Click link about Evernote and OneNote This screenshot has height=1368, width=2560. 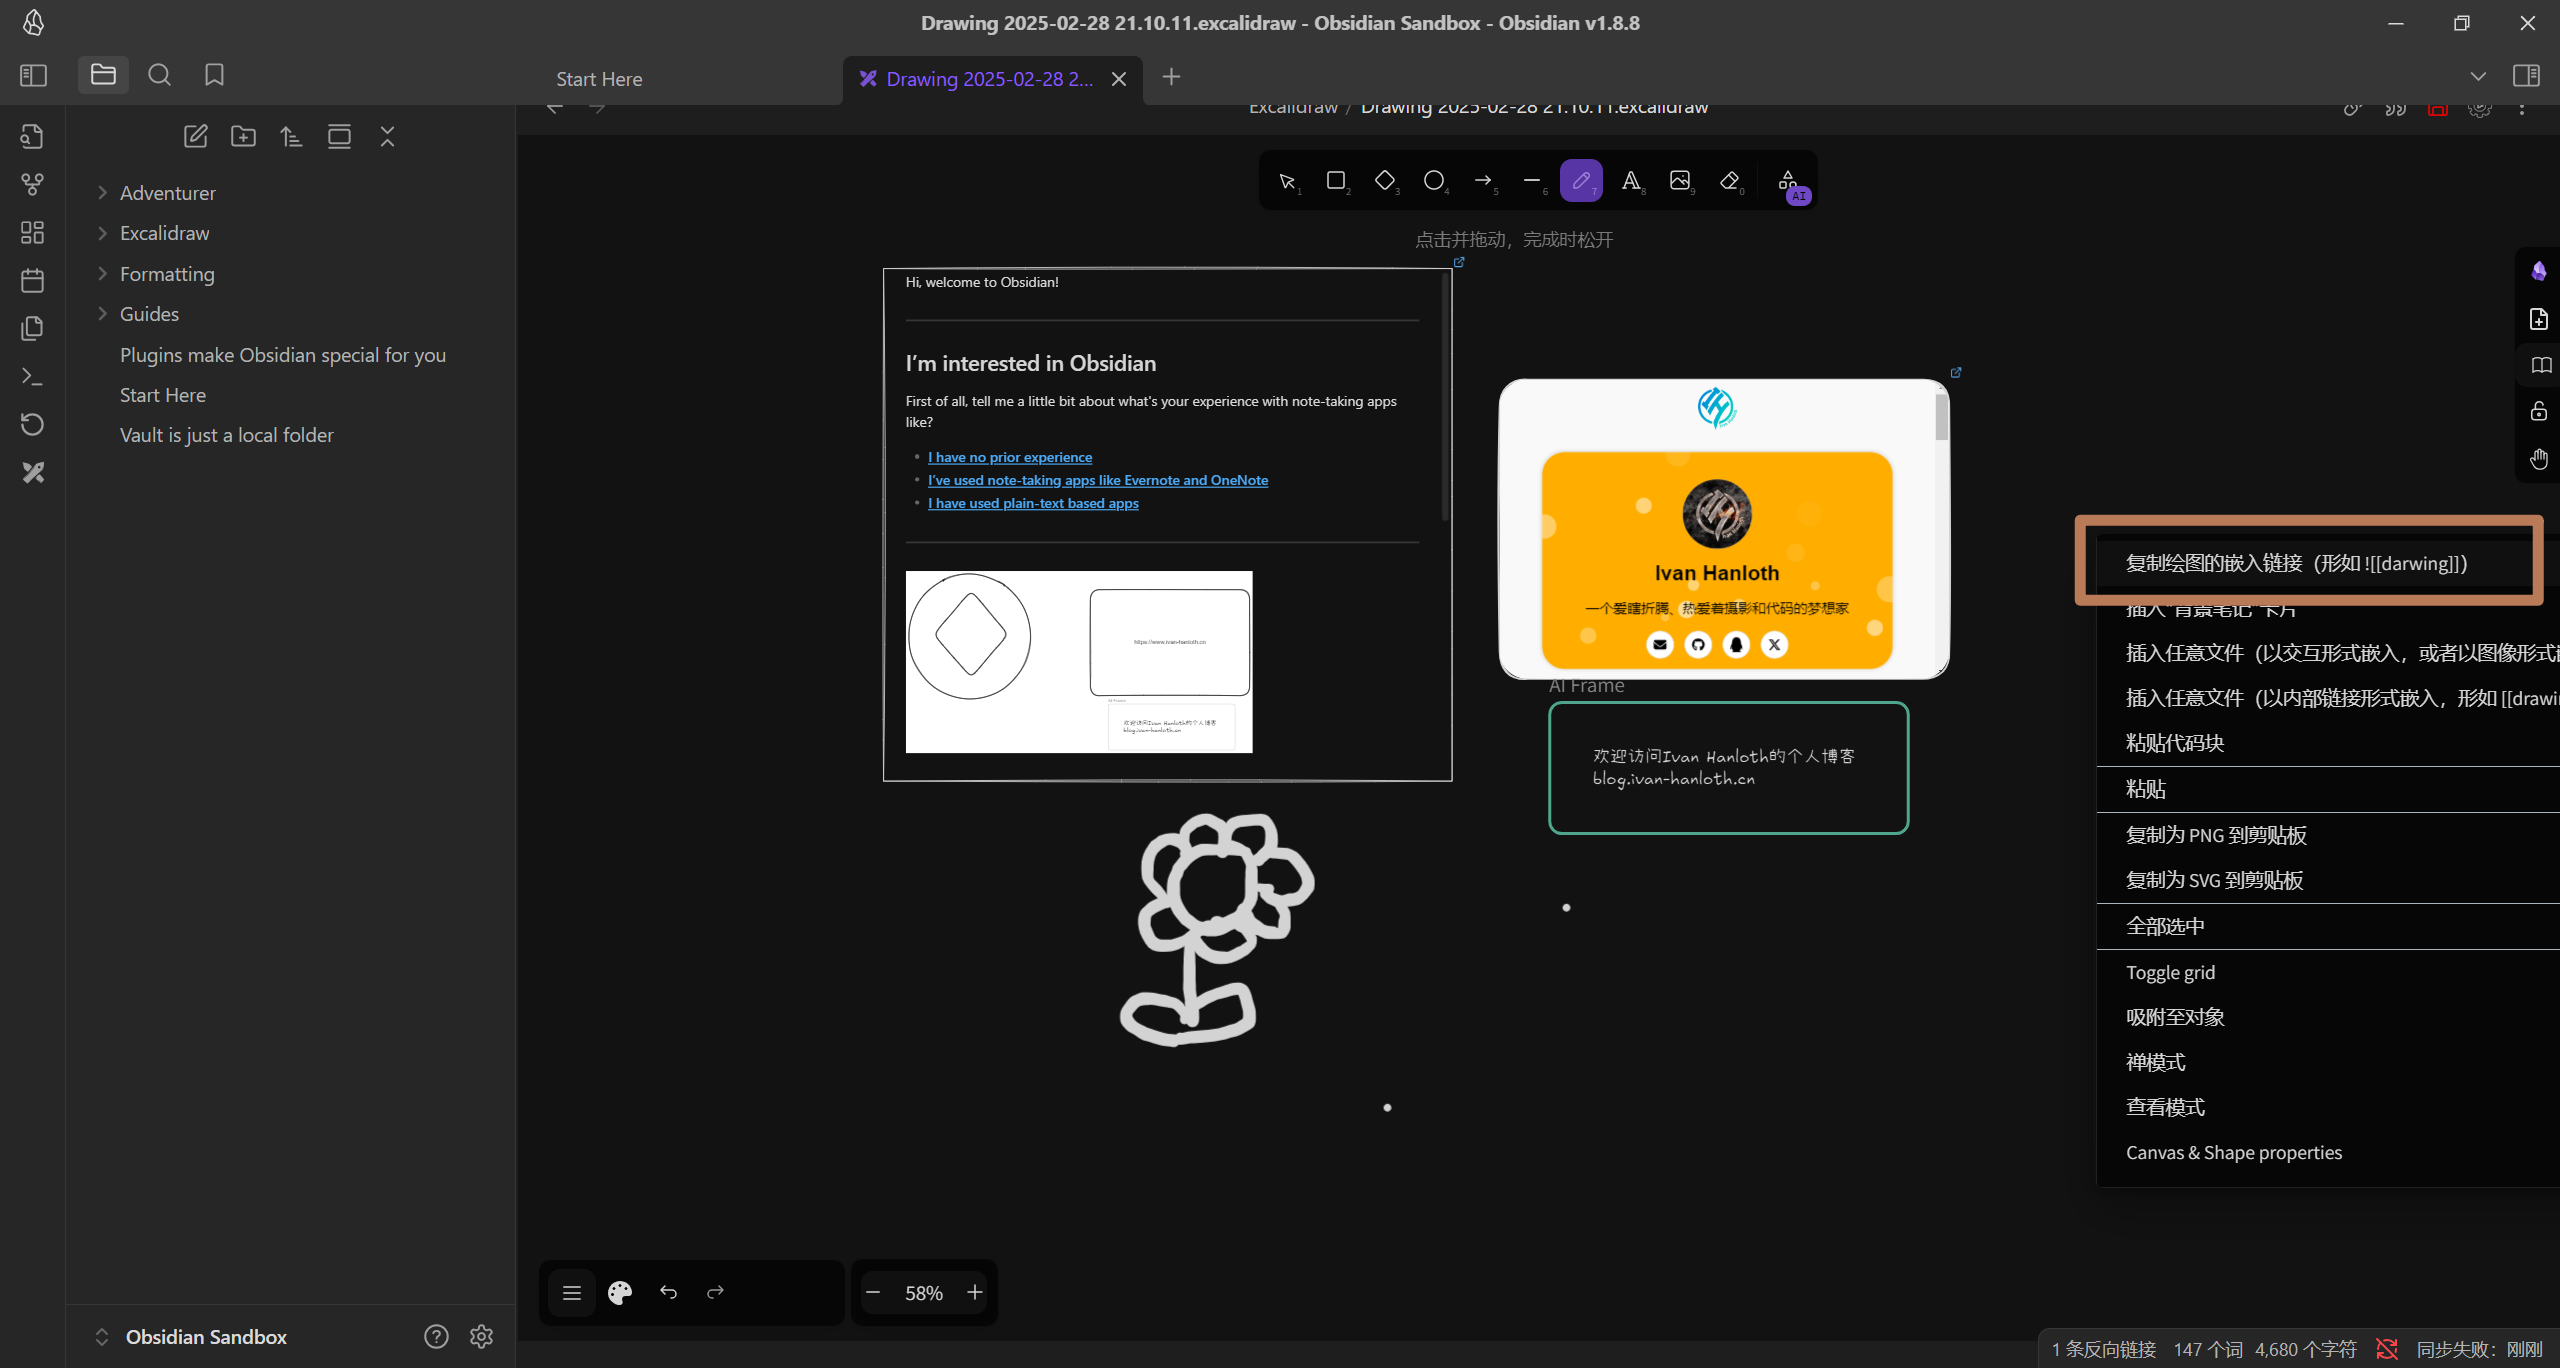tap(1097, 480)
